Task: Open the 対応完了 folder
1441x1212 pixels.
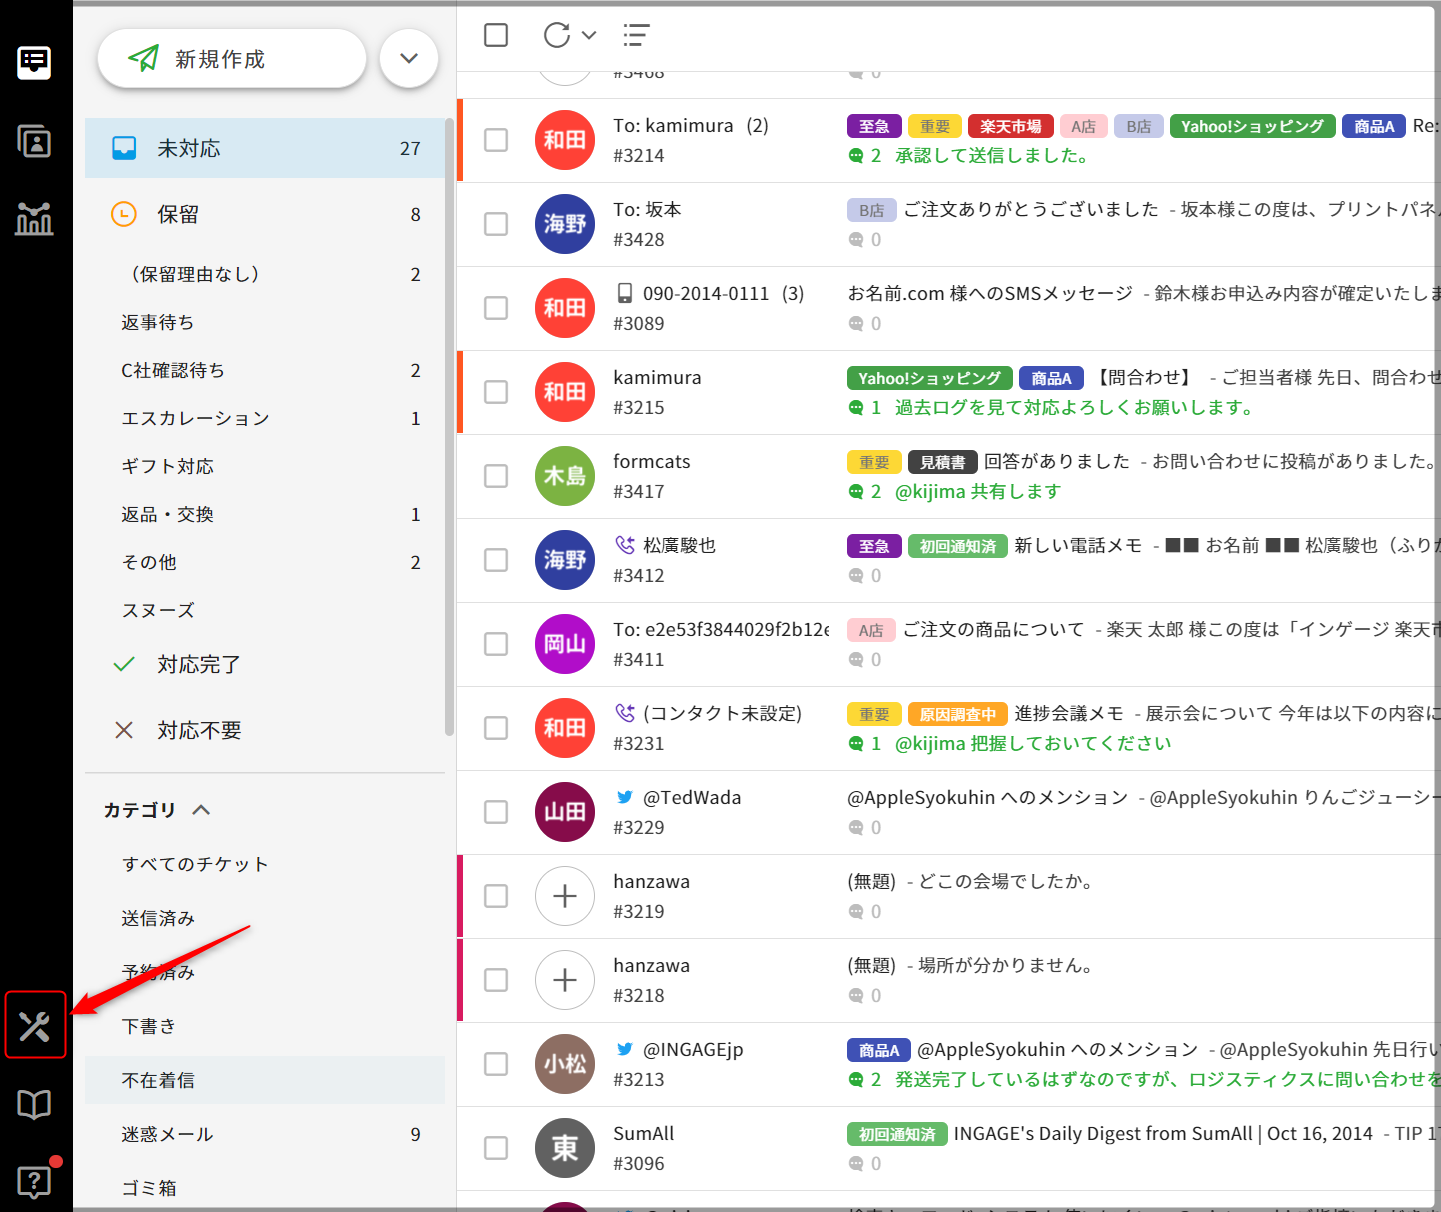Action: tap(199, 664)
